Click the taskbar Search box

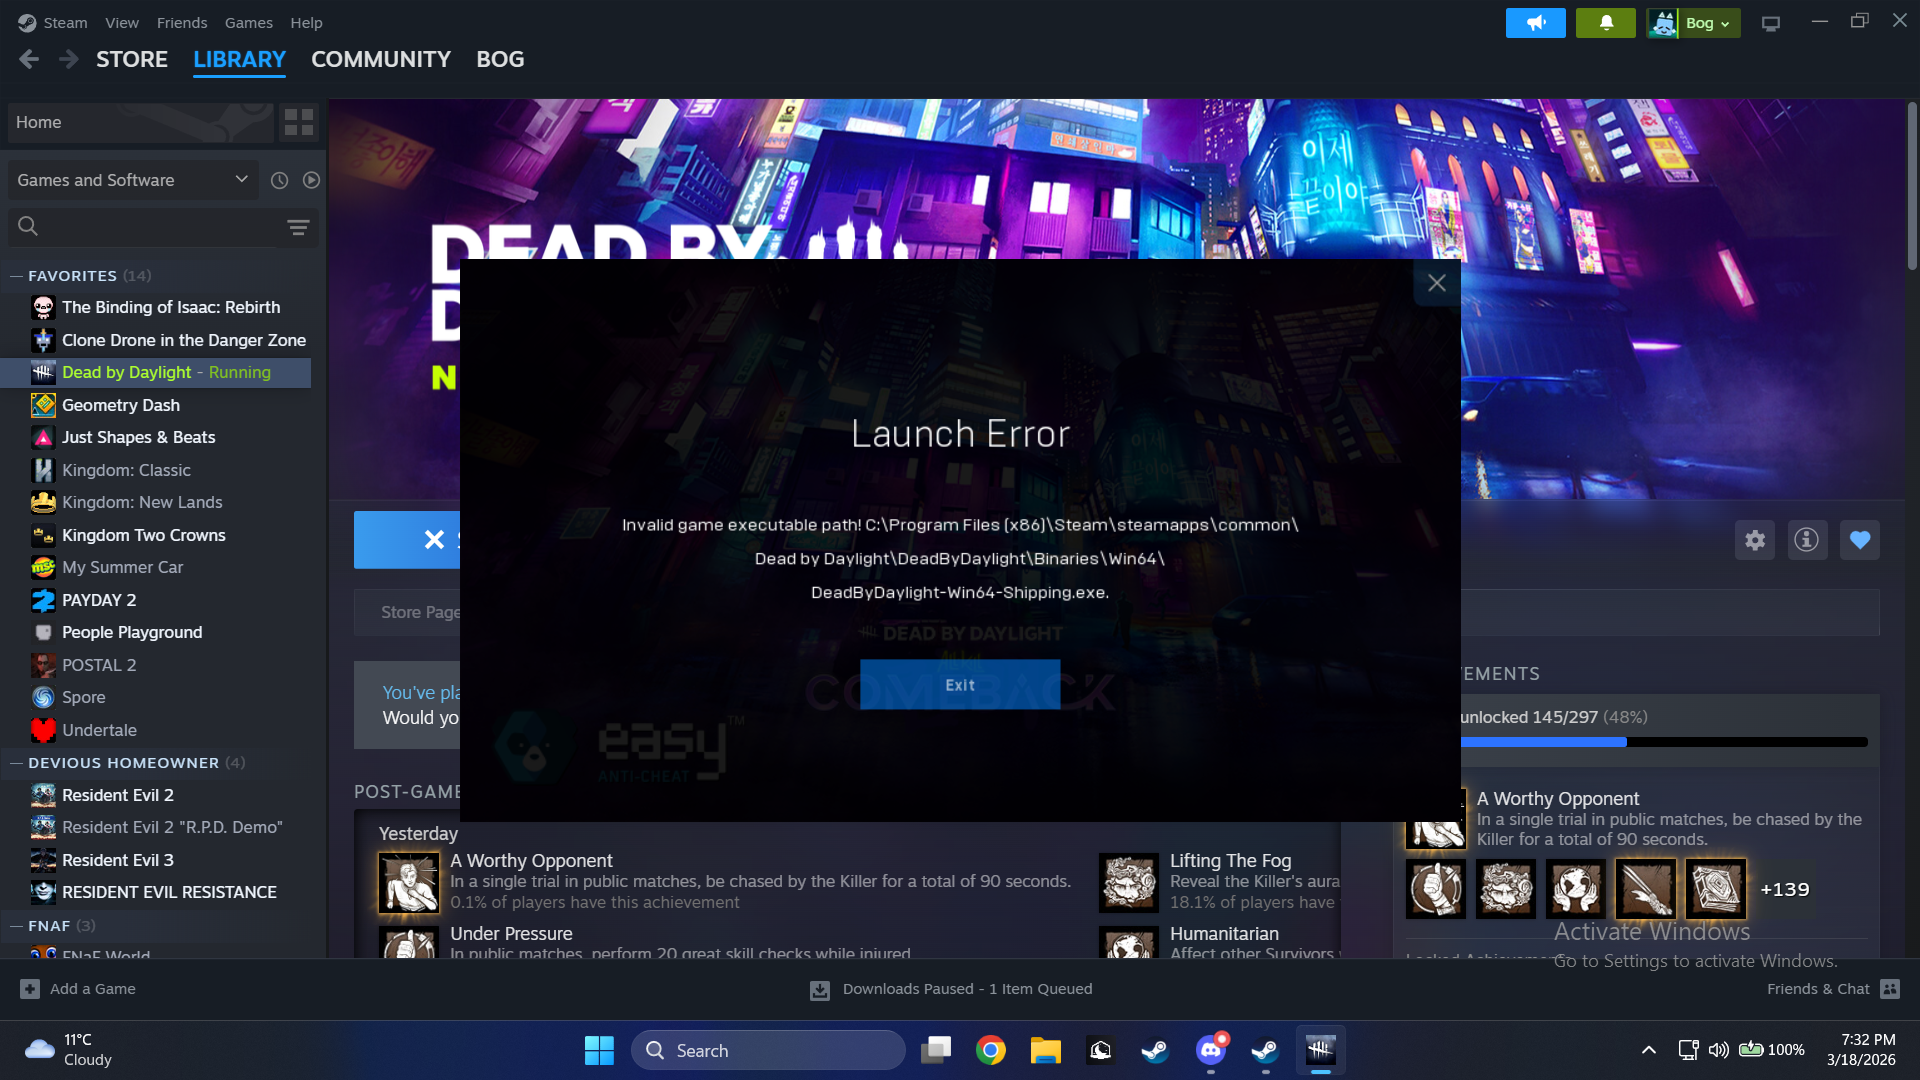point(768,1050)
